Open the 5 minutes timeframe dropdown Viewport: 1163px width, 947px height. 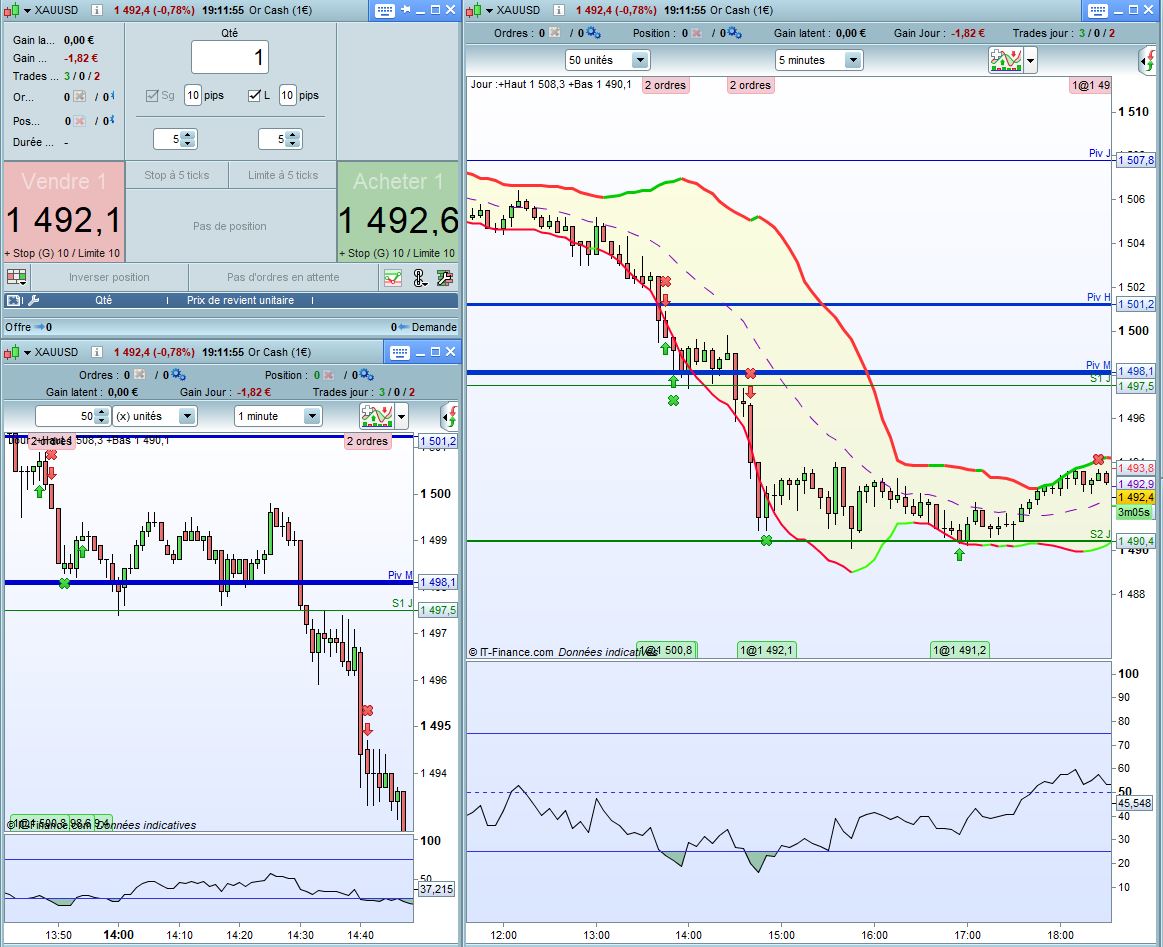[819, 60]
